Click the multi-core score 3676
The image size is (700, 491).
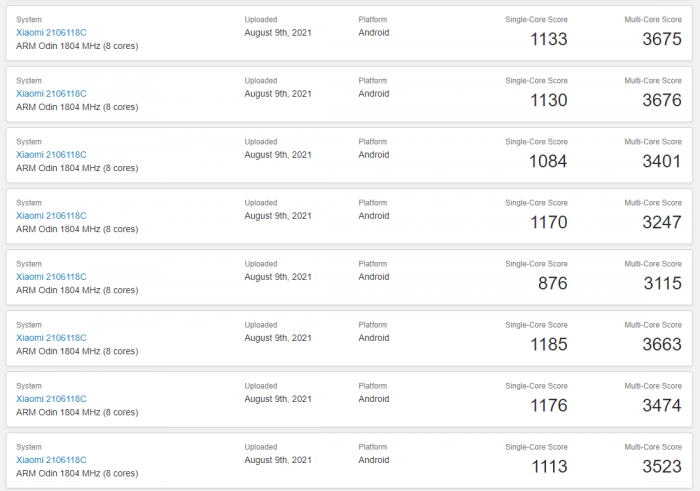662,100
